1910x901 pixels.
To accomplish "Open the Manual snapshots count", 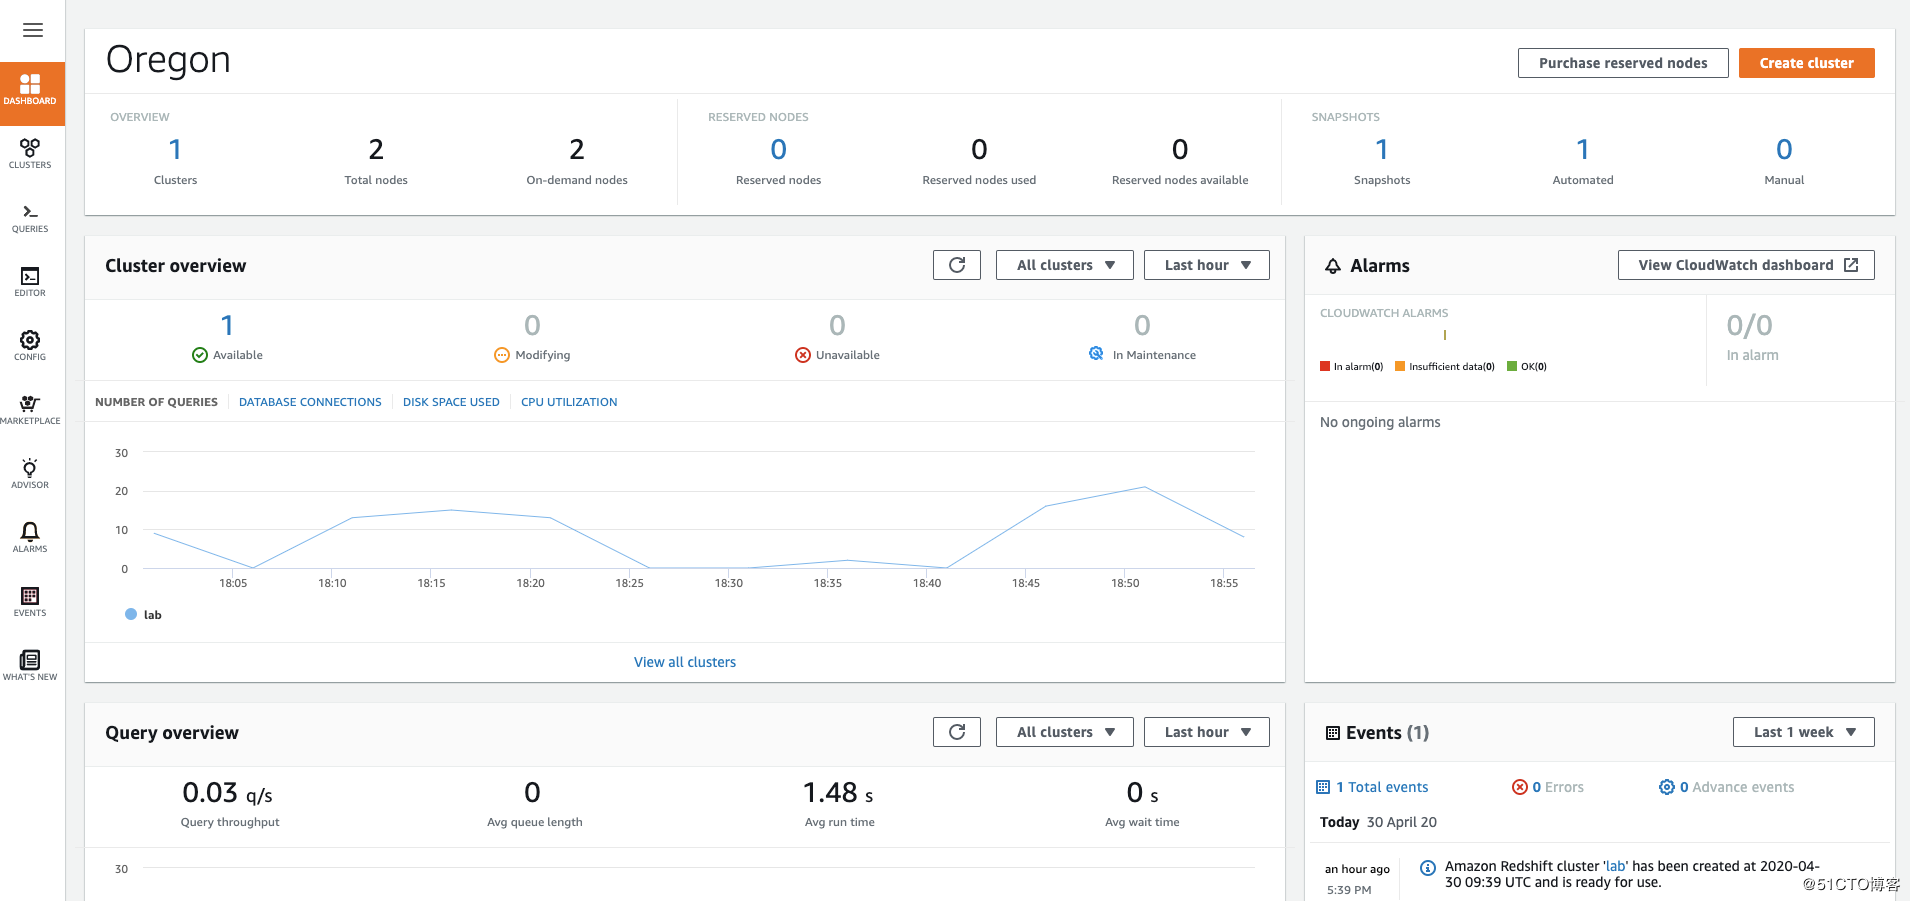I will pyautogui.click(x=1784, y=150).
